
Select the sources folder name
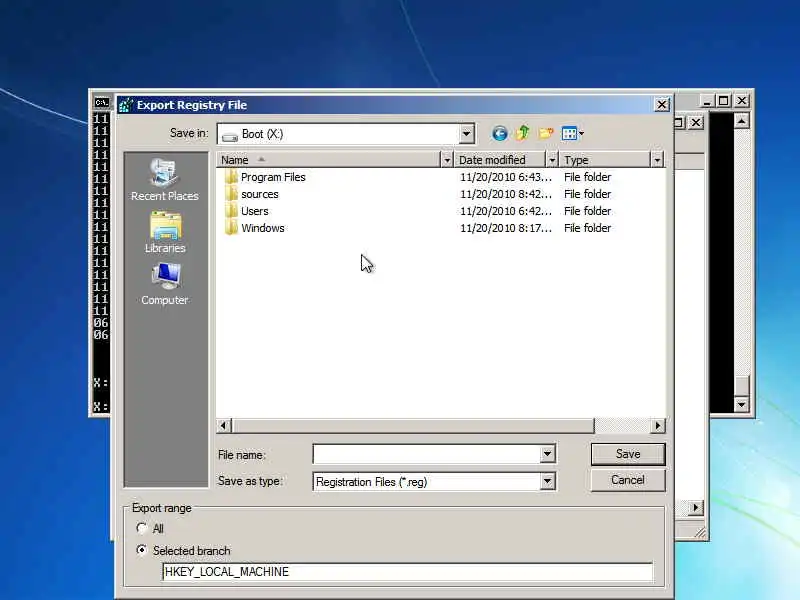click(x=260, y=194)
